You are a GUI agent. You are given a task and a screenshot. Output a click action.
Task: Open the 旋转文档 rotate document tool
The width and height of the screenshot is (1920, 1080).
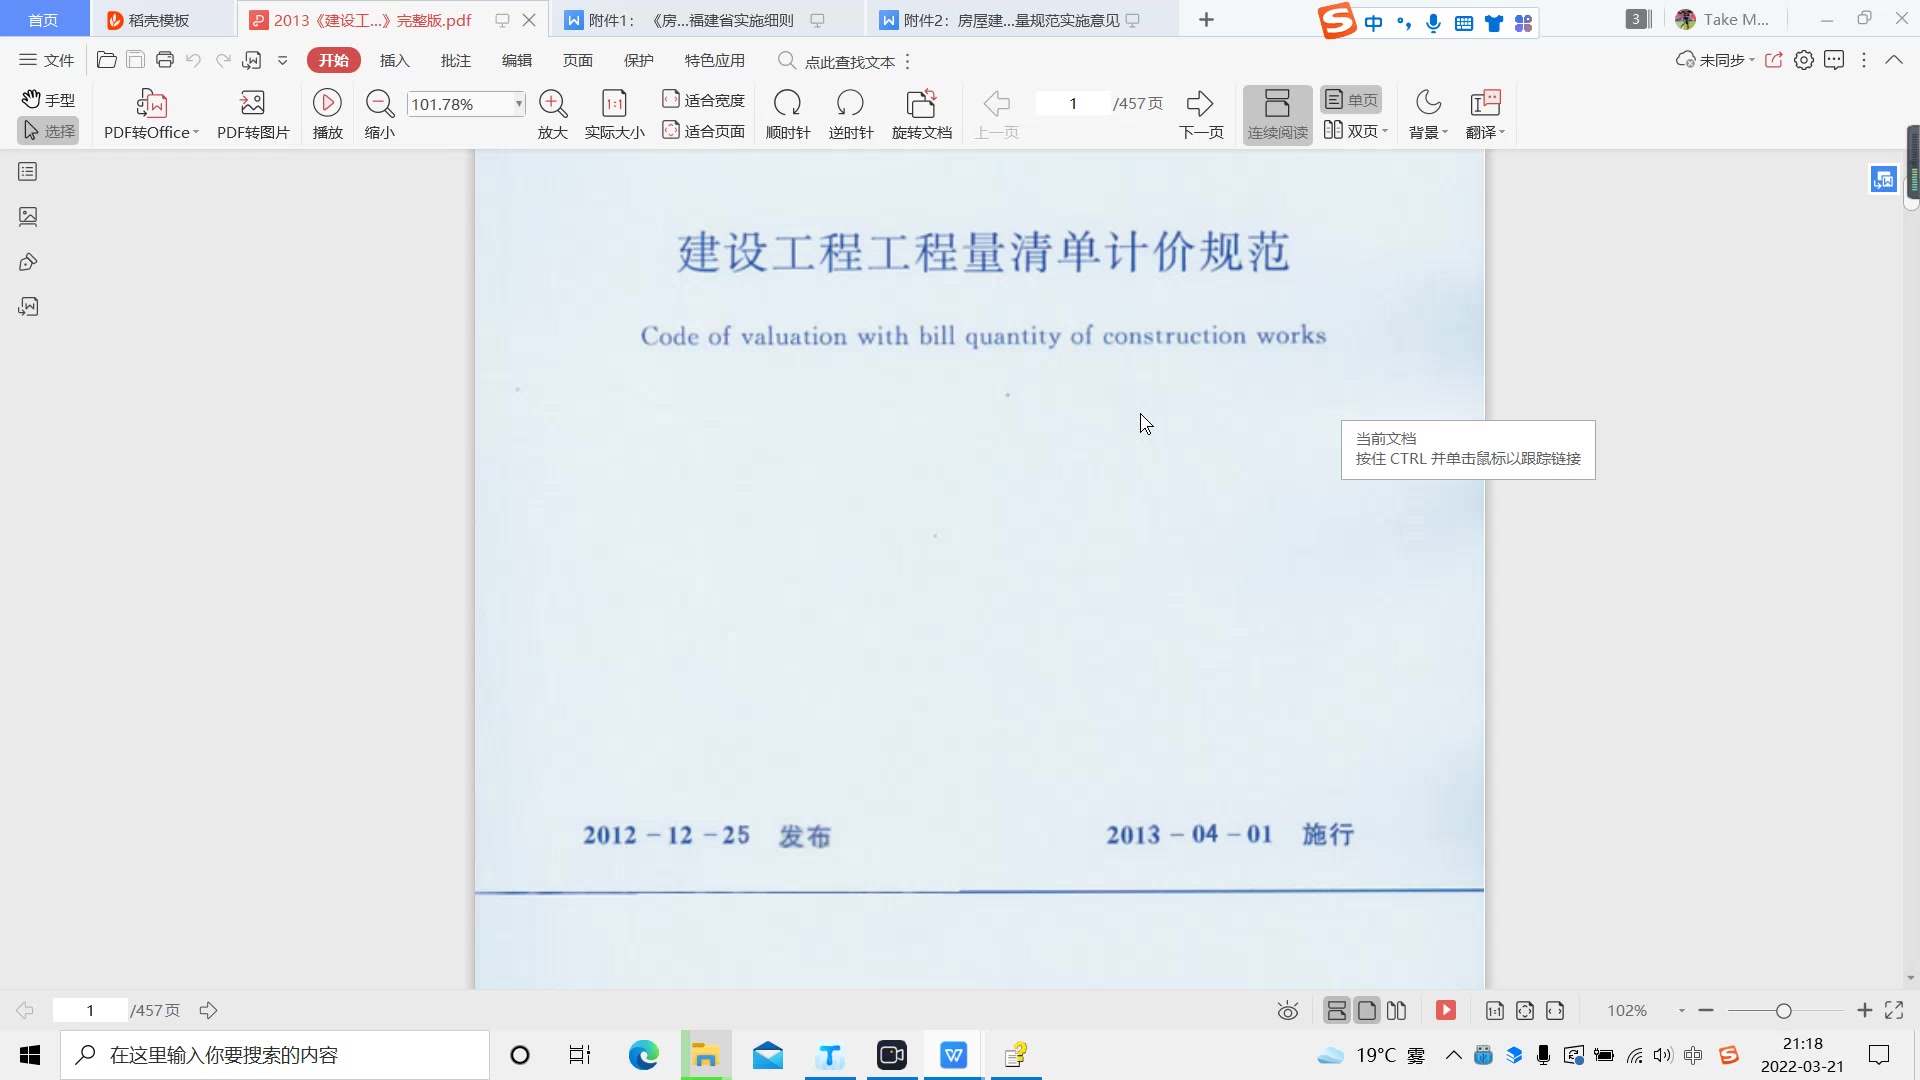[x=921, y=110]
